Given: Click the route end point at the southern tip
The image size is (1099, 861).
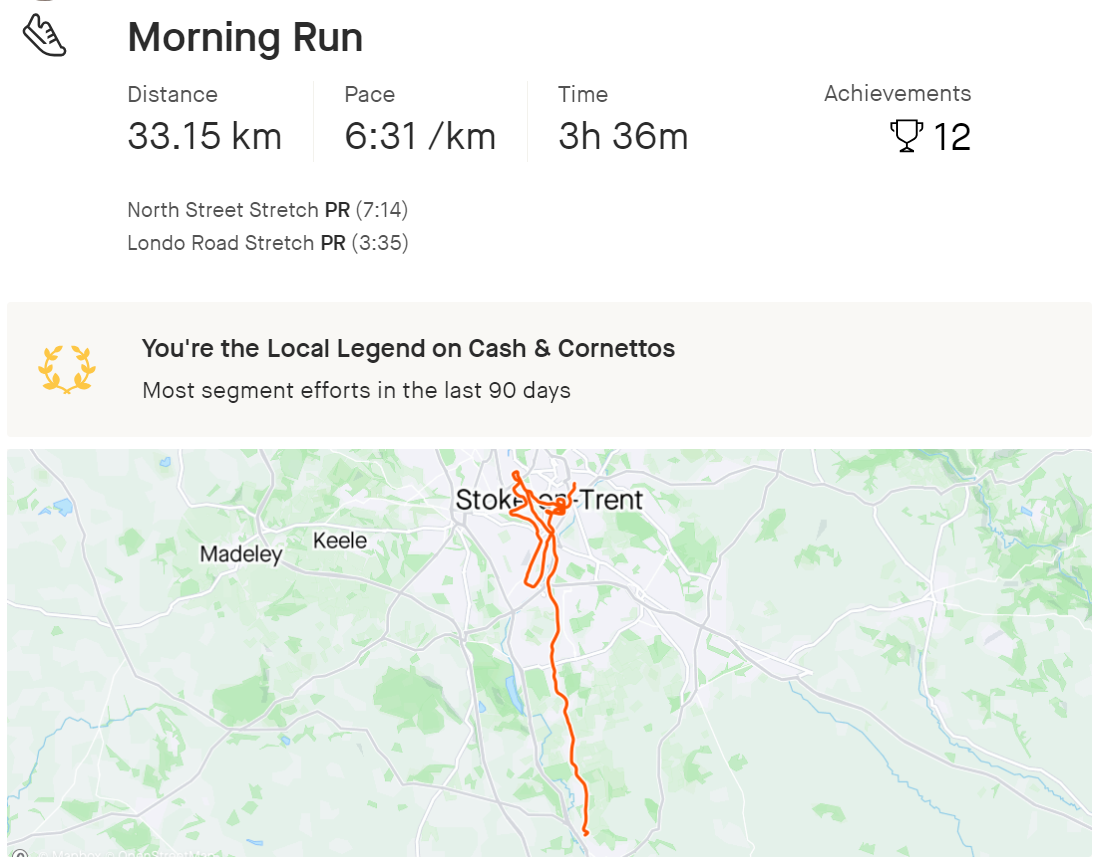Looking at the screenshot, I should (585, 832).
